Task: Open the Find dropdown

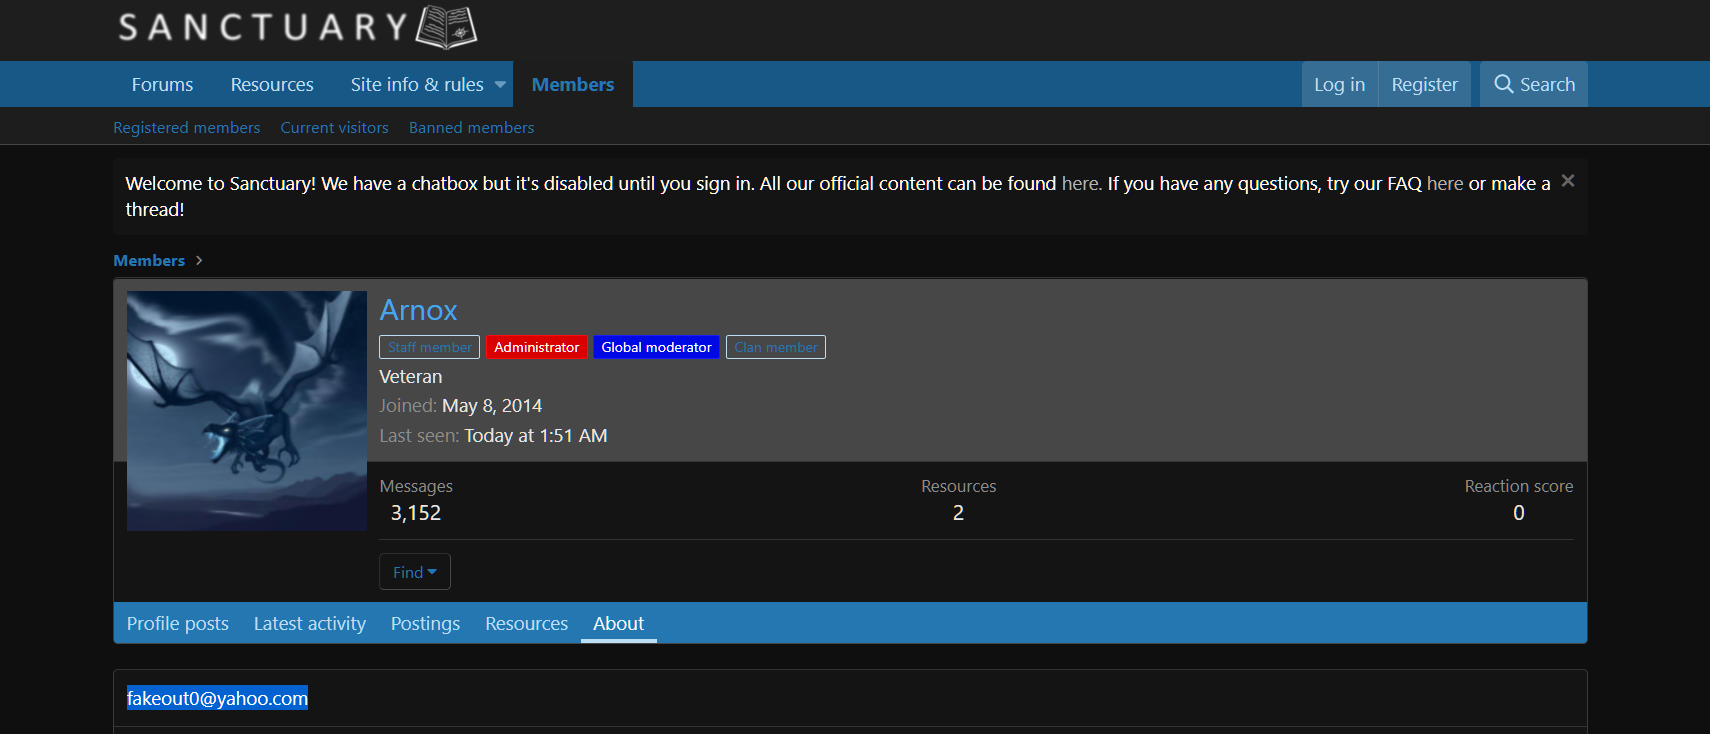Action: click(415, 572)
